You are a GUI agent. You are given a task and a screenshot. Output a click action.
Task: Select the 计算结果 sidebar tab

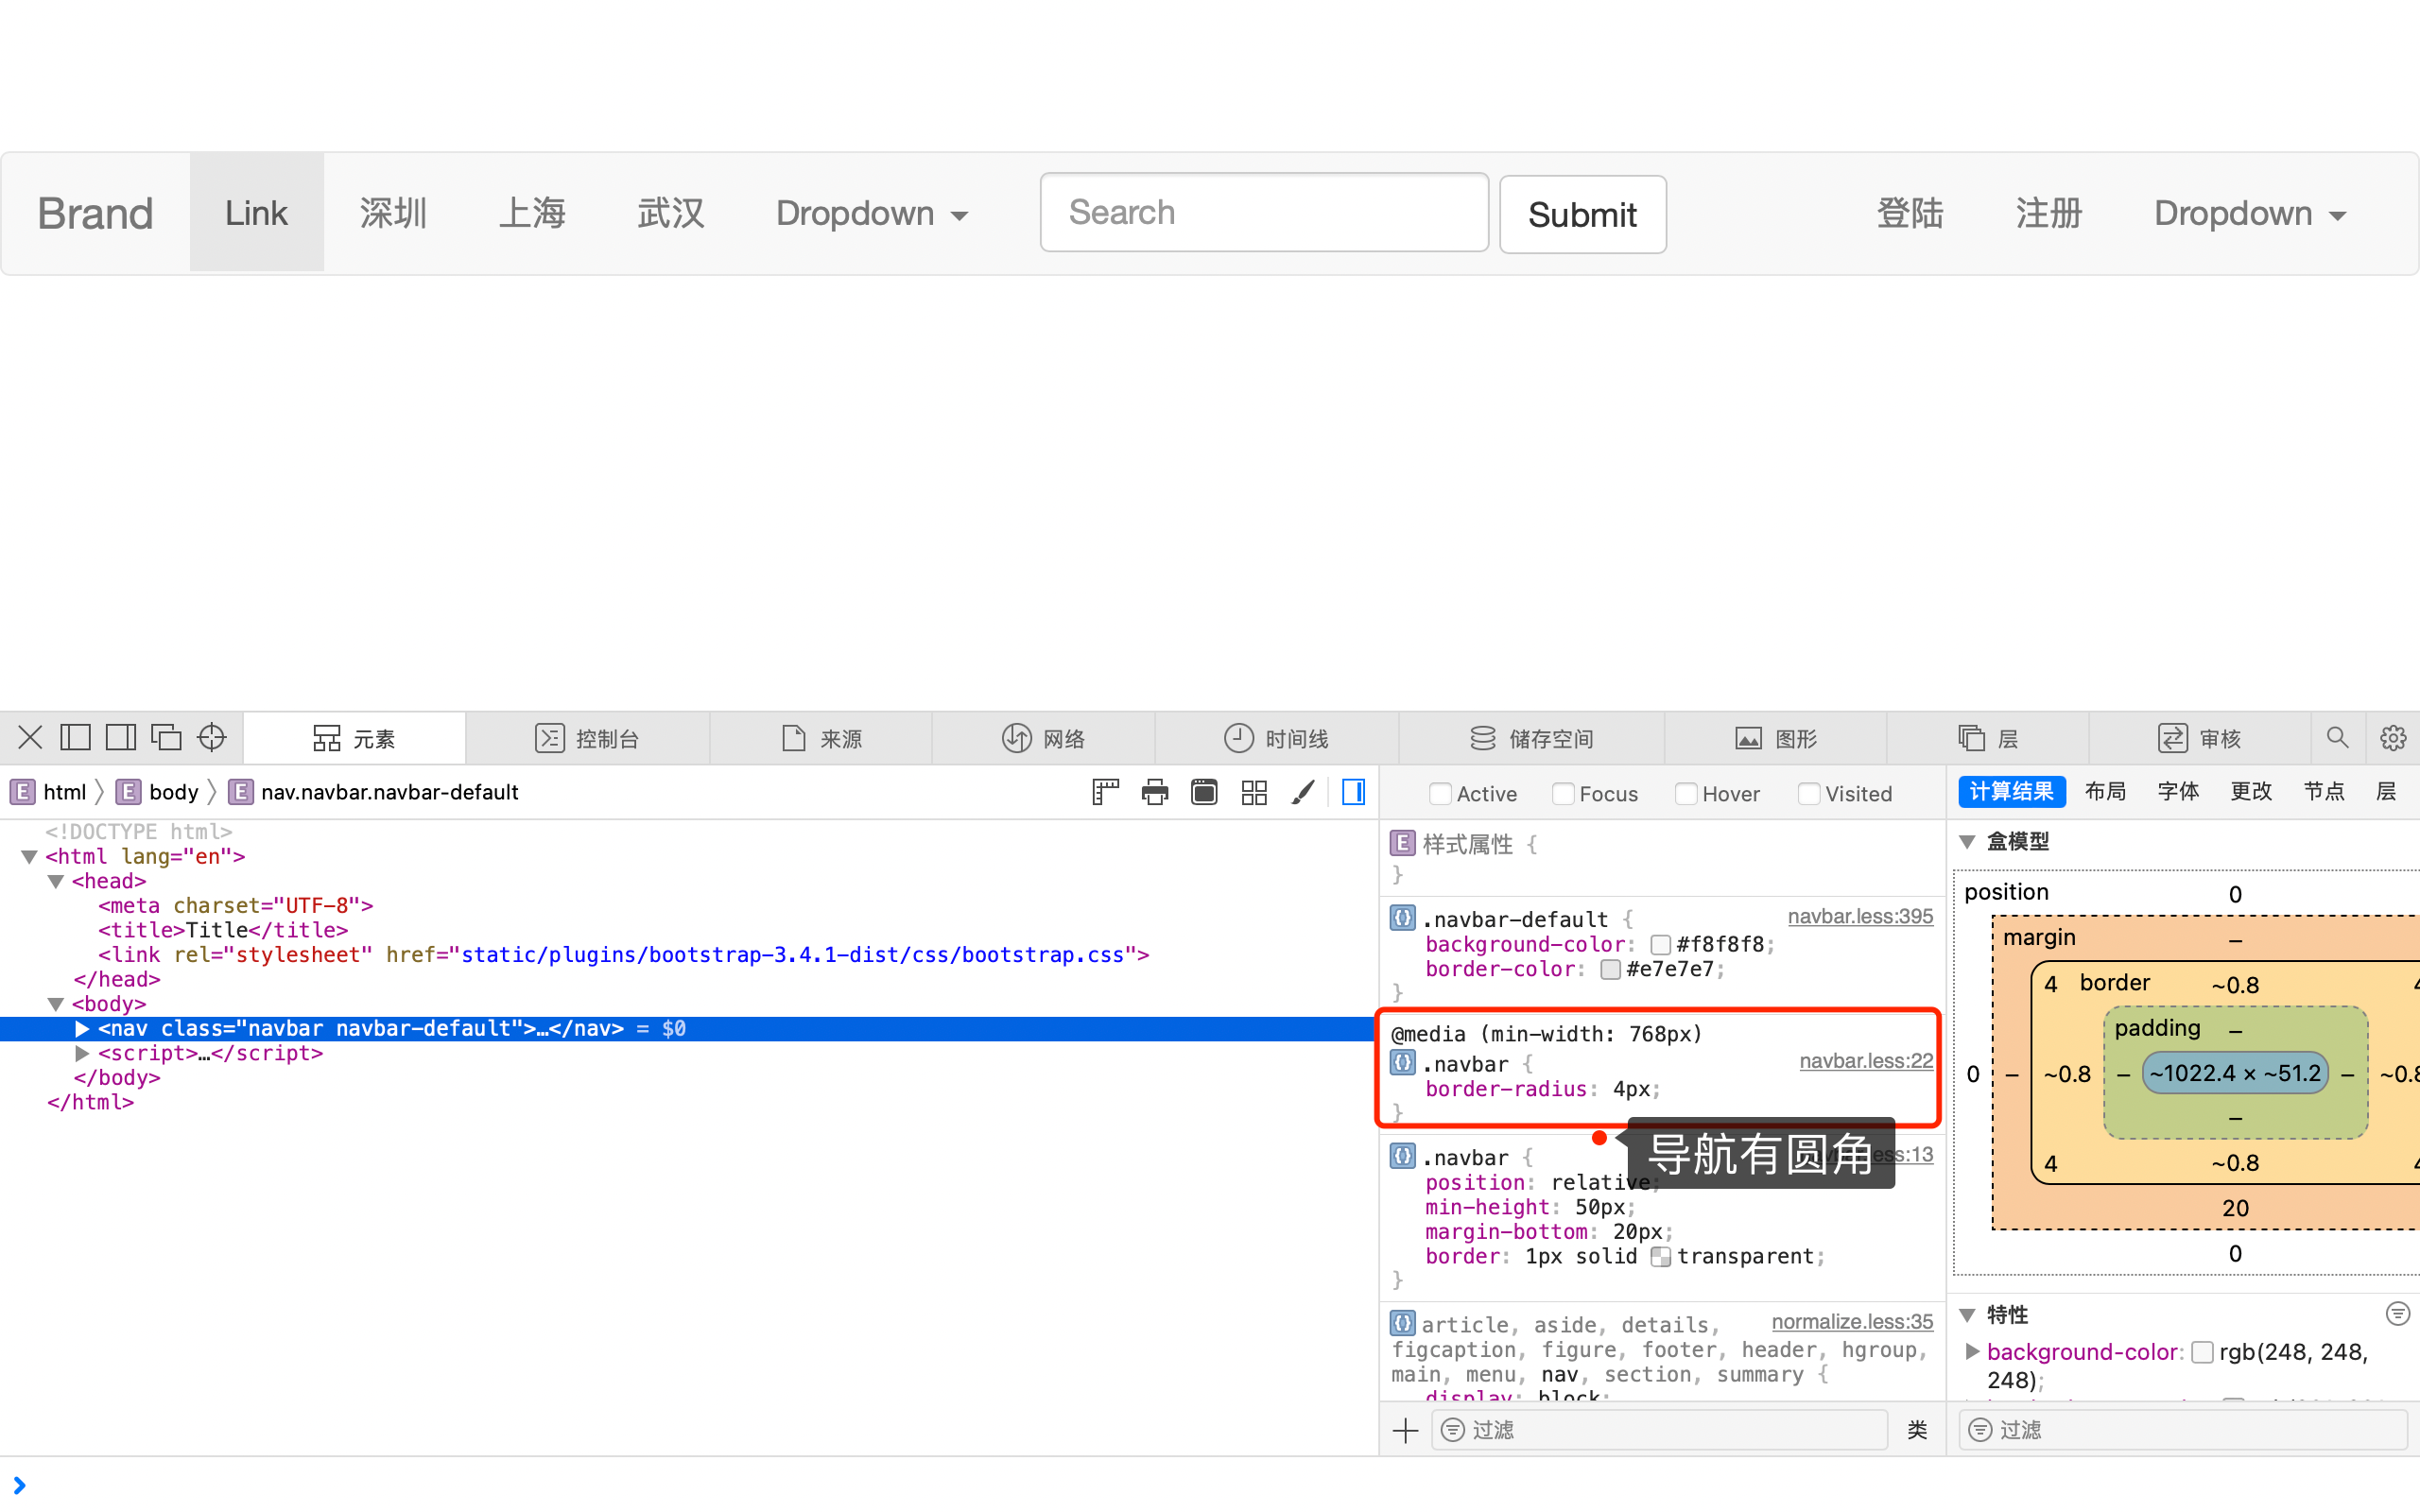tap(2011, 791)
